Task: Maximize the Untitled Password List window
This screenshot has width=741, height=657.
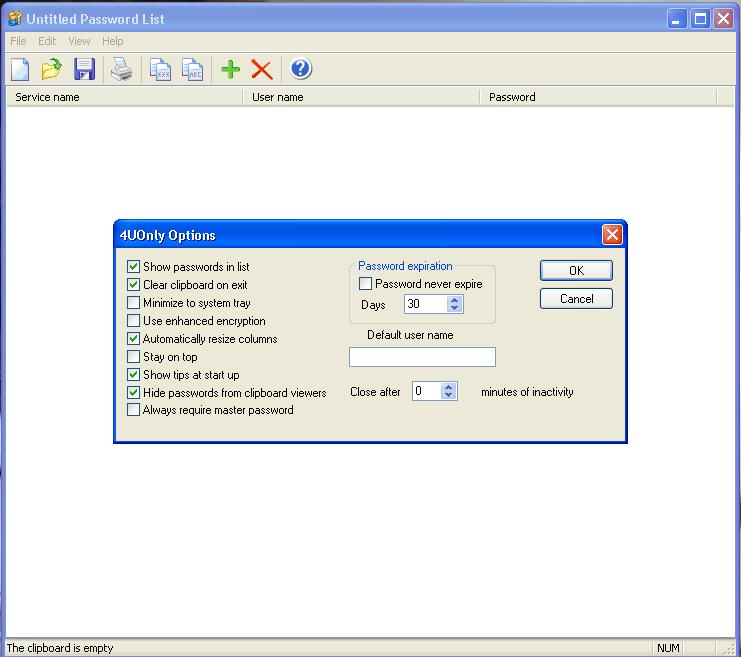Action: tap(700, 19)
